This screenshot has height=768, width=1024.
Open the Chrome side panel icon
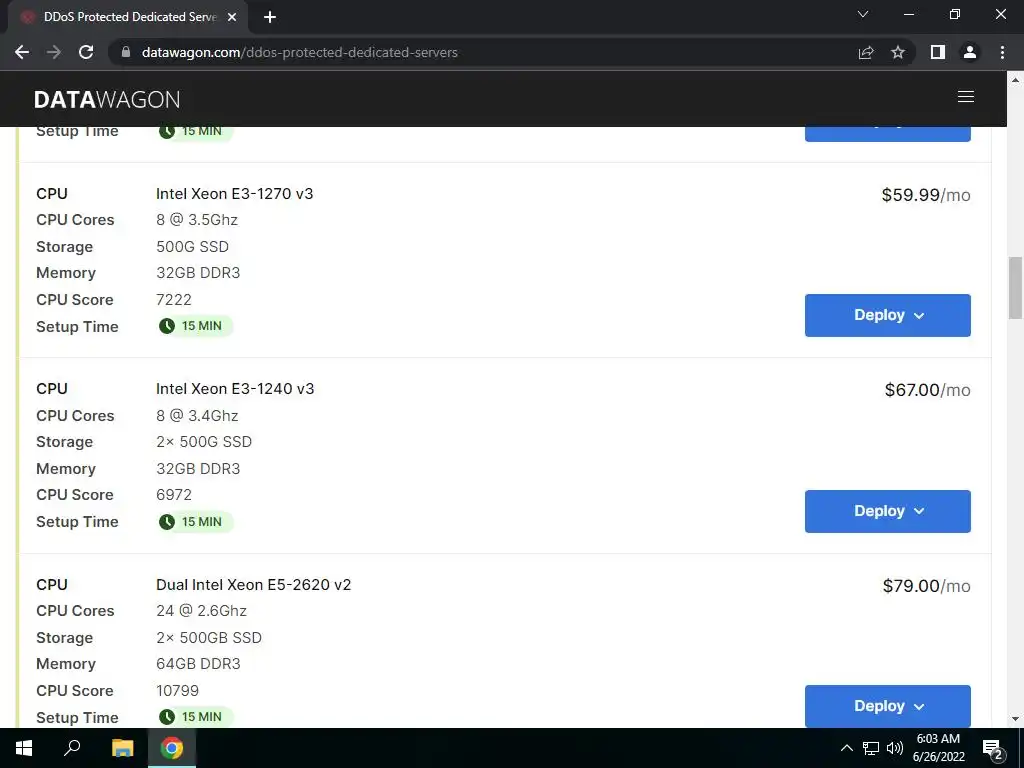click(x=938, y=52)
